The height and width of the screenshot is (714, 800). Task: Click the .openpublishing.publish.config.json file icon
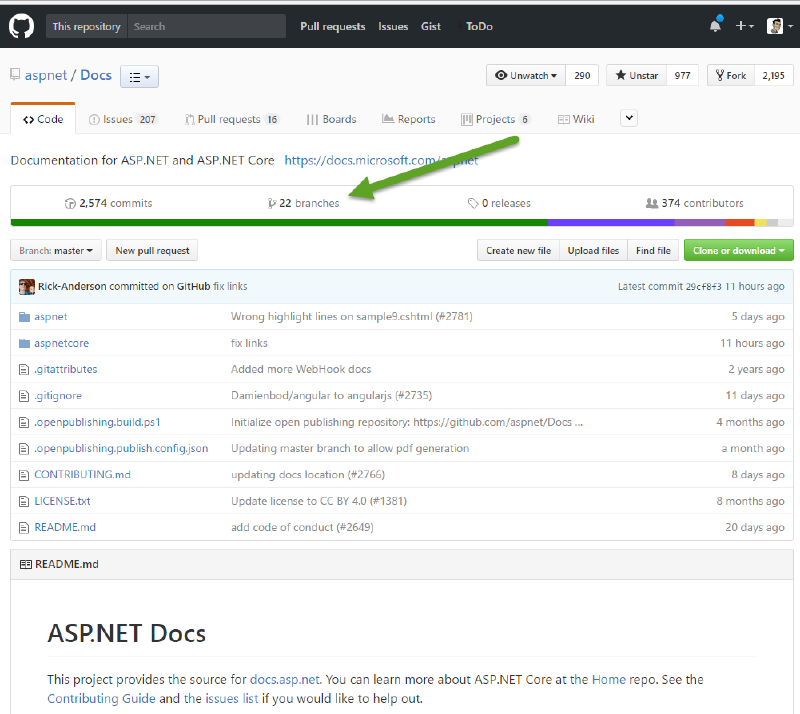click(x=24, y=449)
